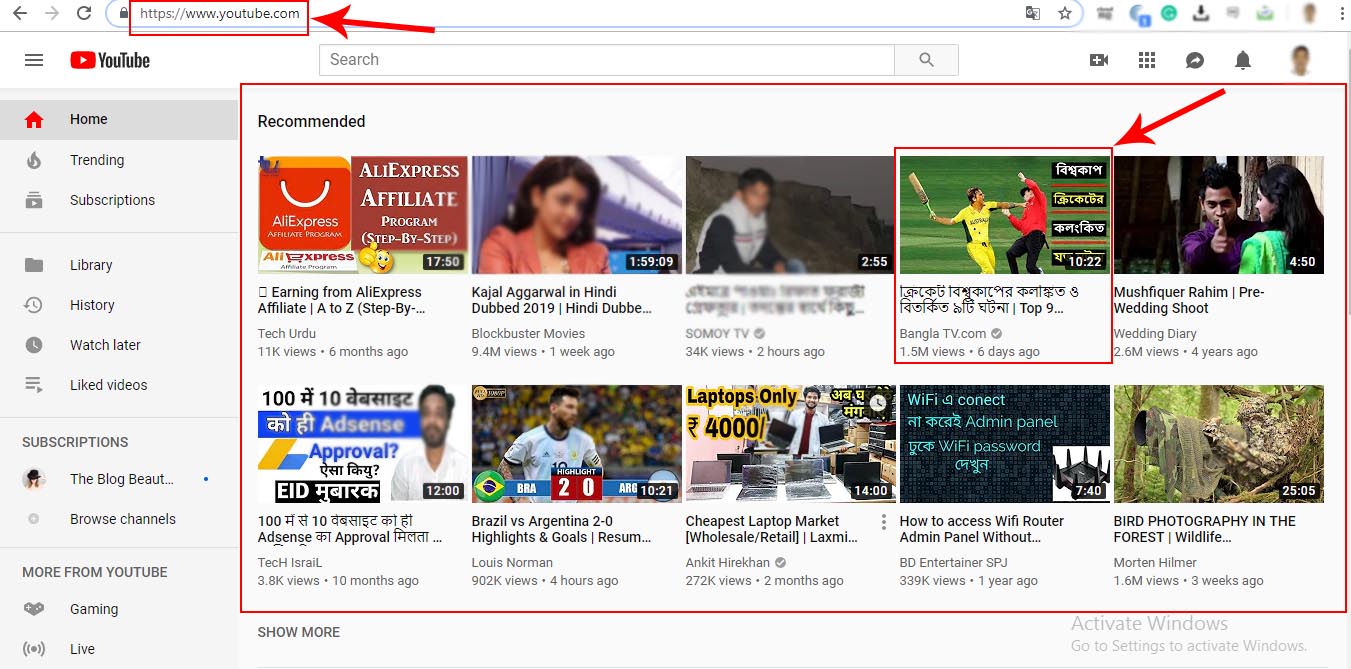Go to Subscriptions in sidebar
The image size is (1351, 669).
tap(112, 200)
